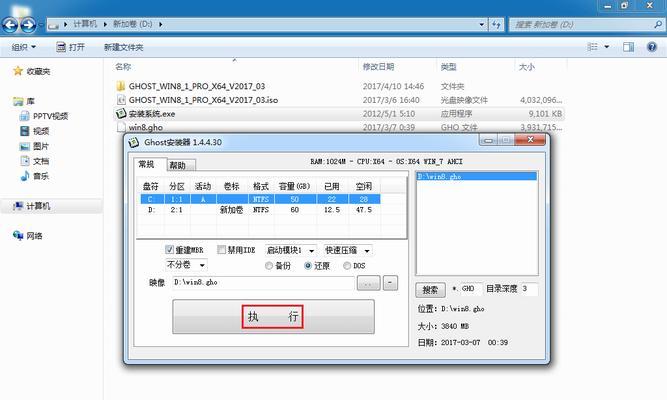The width and height of the screenshot is (667, 400).
Task: Sort by the 大小 column header
Action: (x=527, y=67)
